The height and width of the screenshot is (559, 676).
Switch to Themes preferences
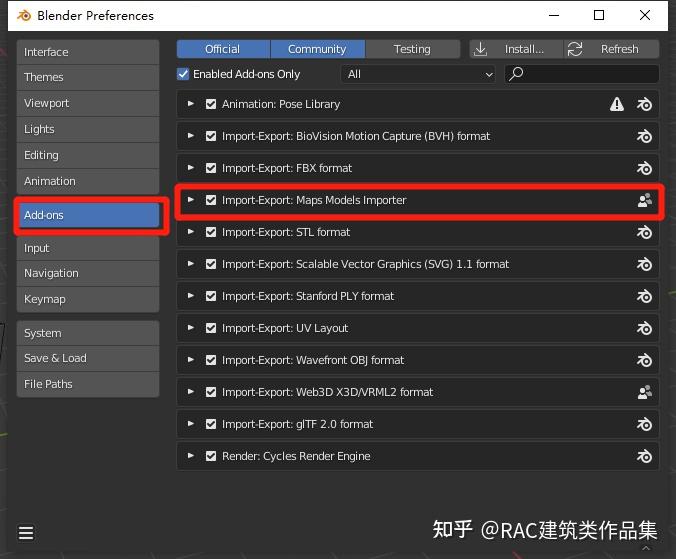pyautogui.click(x=88, y=78)
